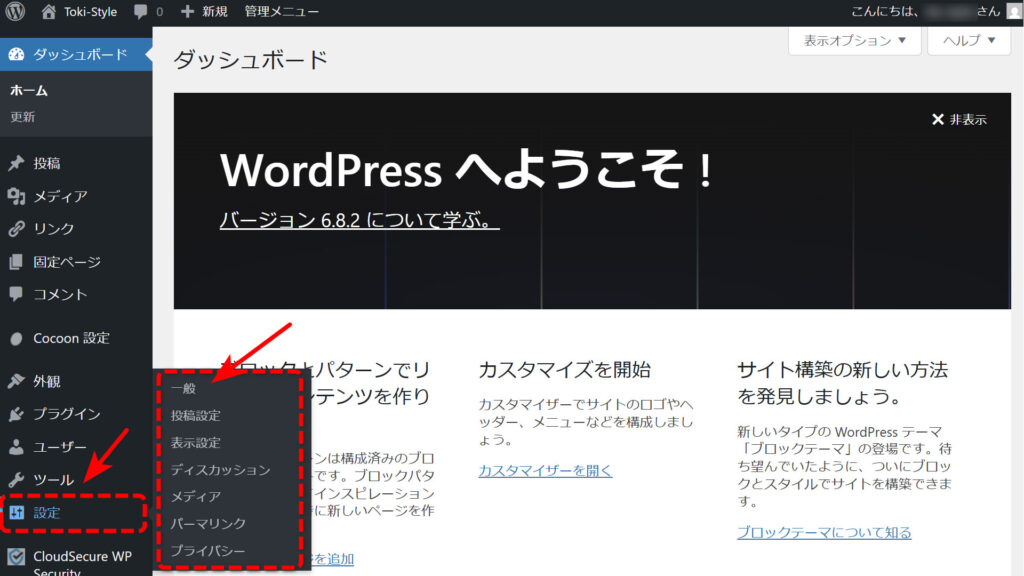Click the user avatar in the top right
The image size is (1024, 576).
[x=1013, y=12]
